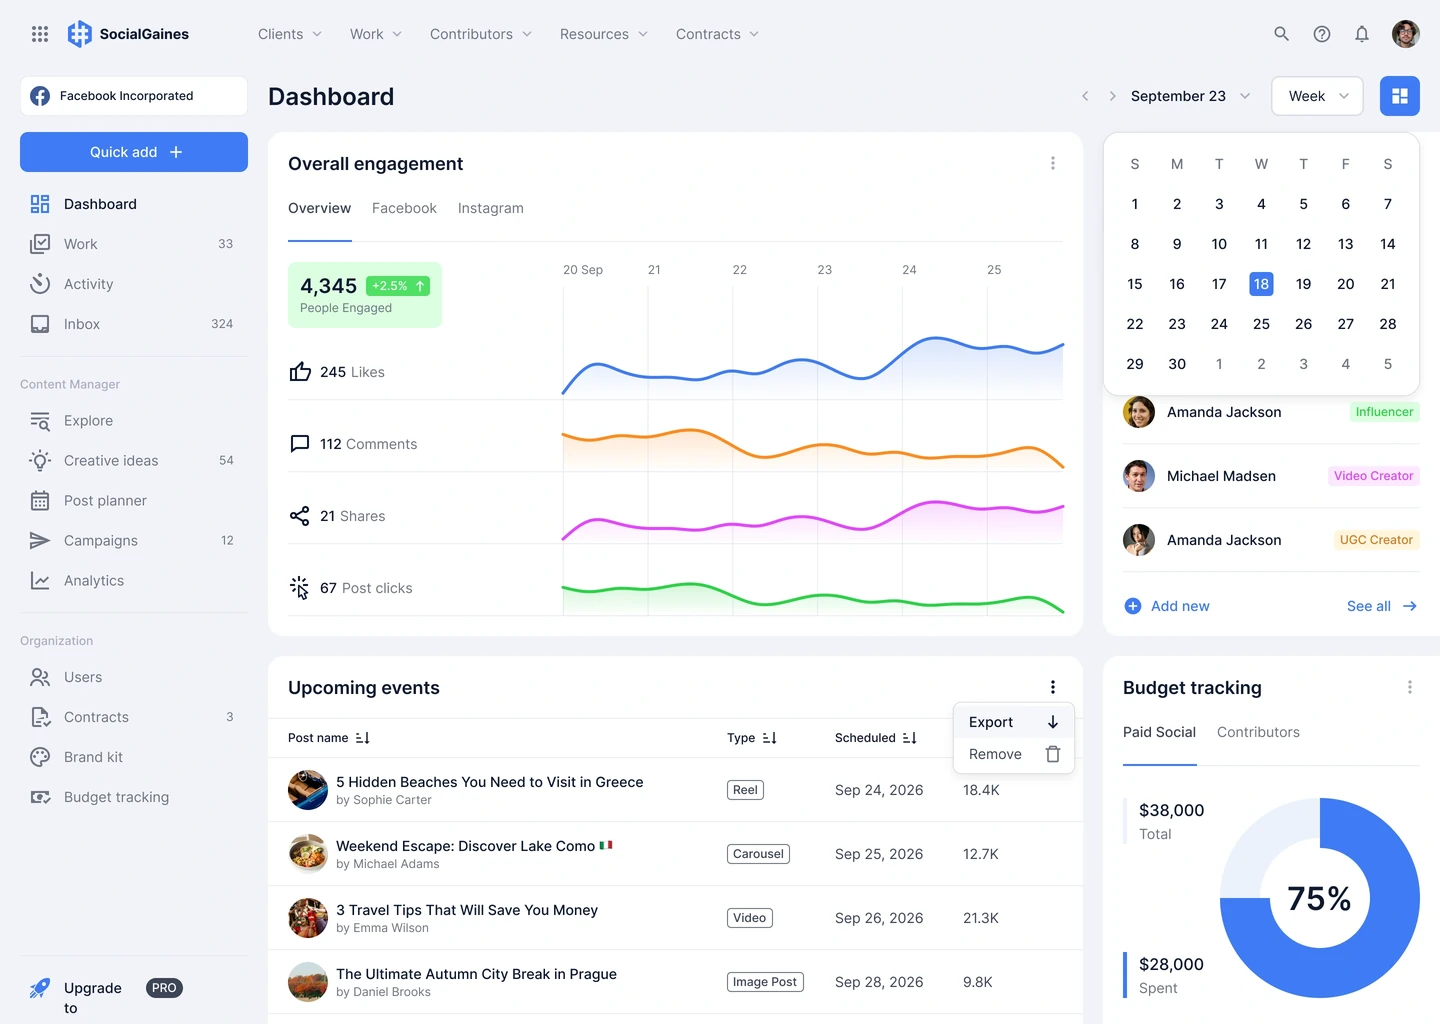
Task: Click the See all link
Action: (x=1382, y=606)
